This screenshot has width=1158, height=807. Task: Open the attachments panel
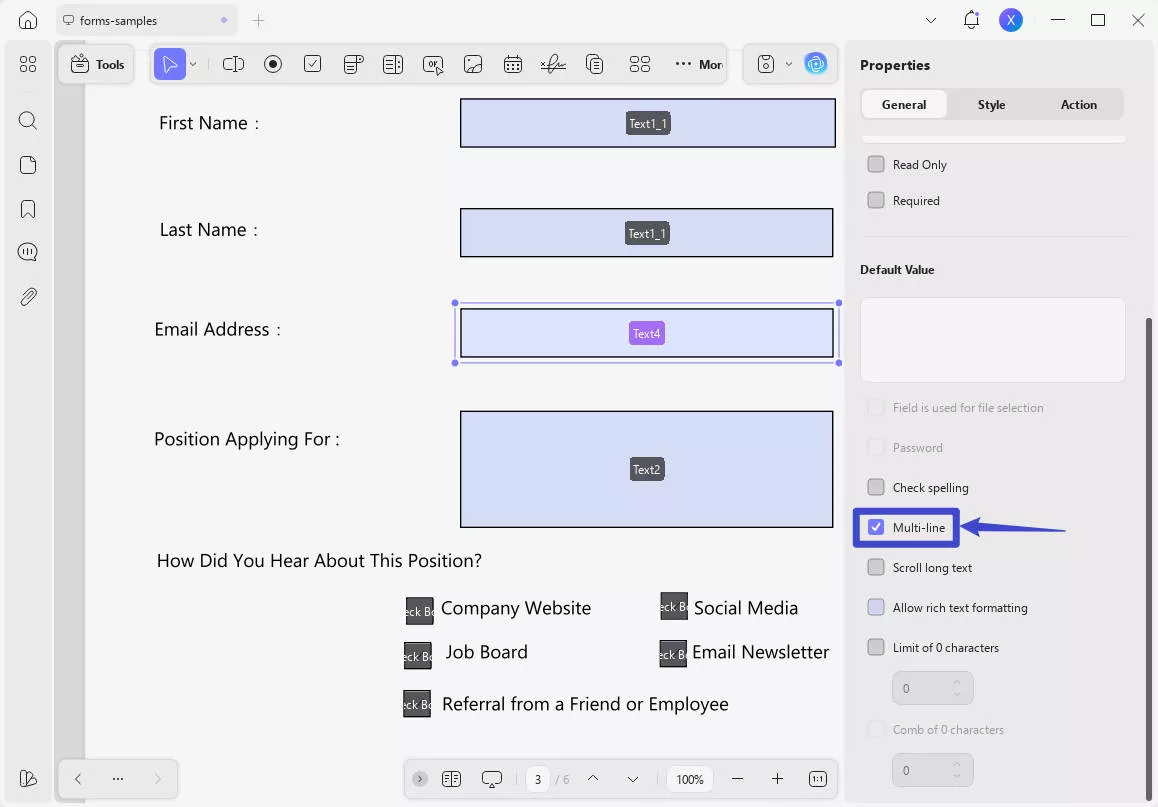(27, 296)
